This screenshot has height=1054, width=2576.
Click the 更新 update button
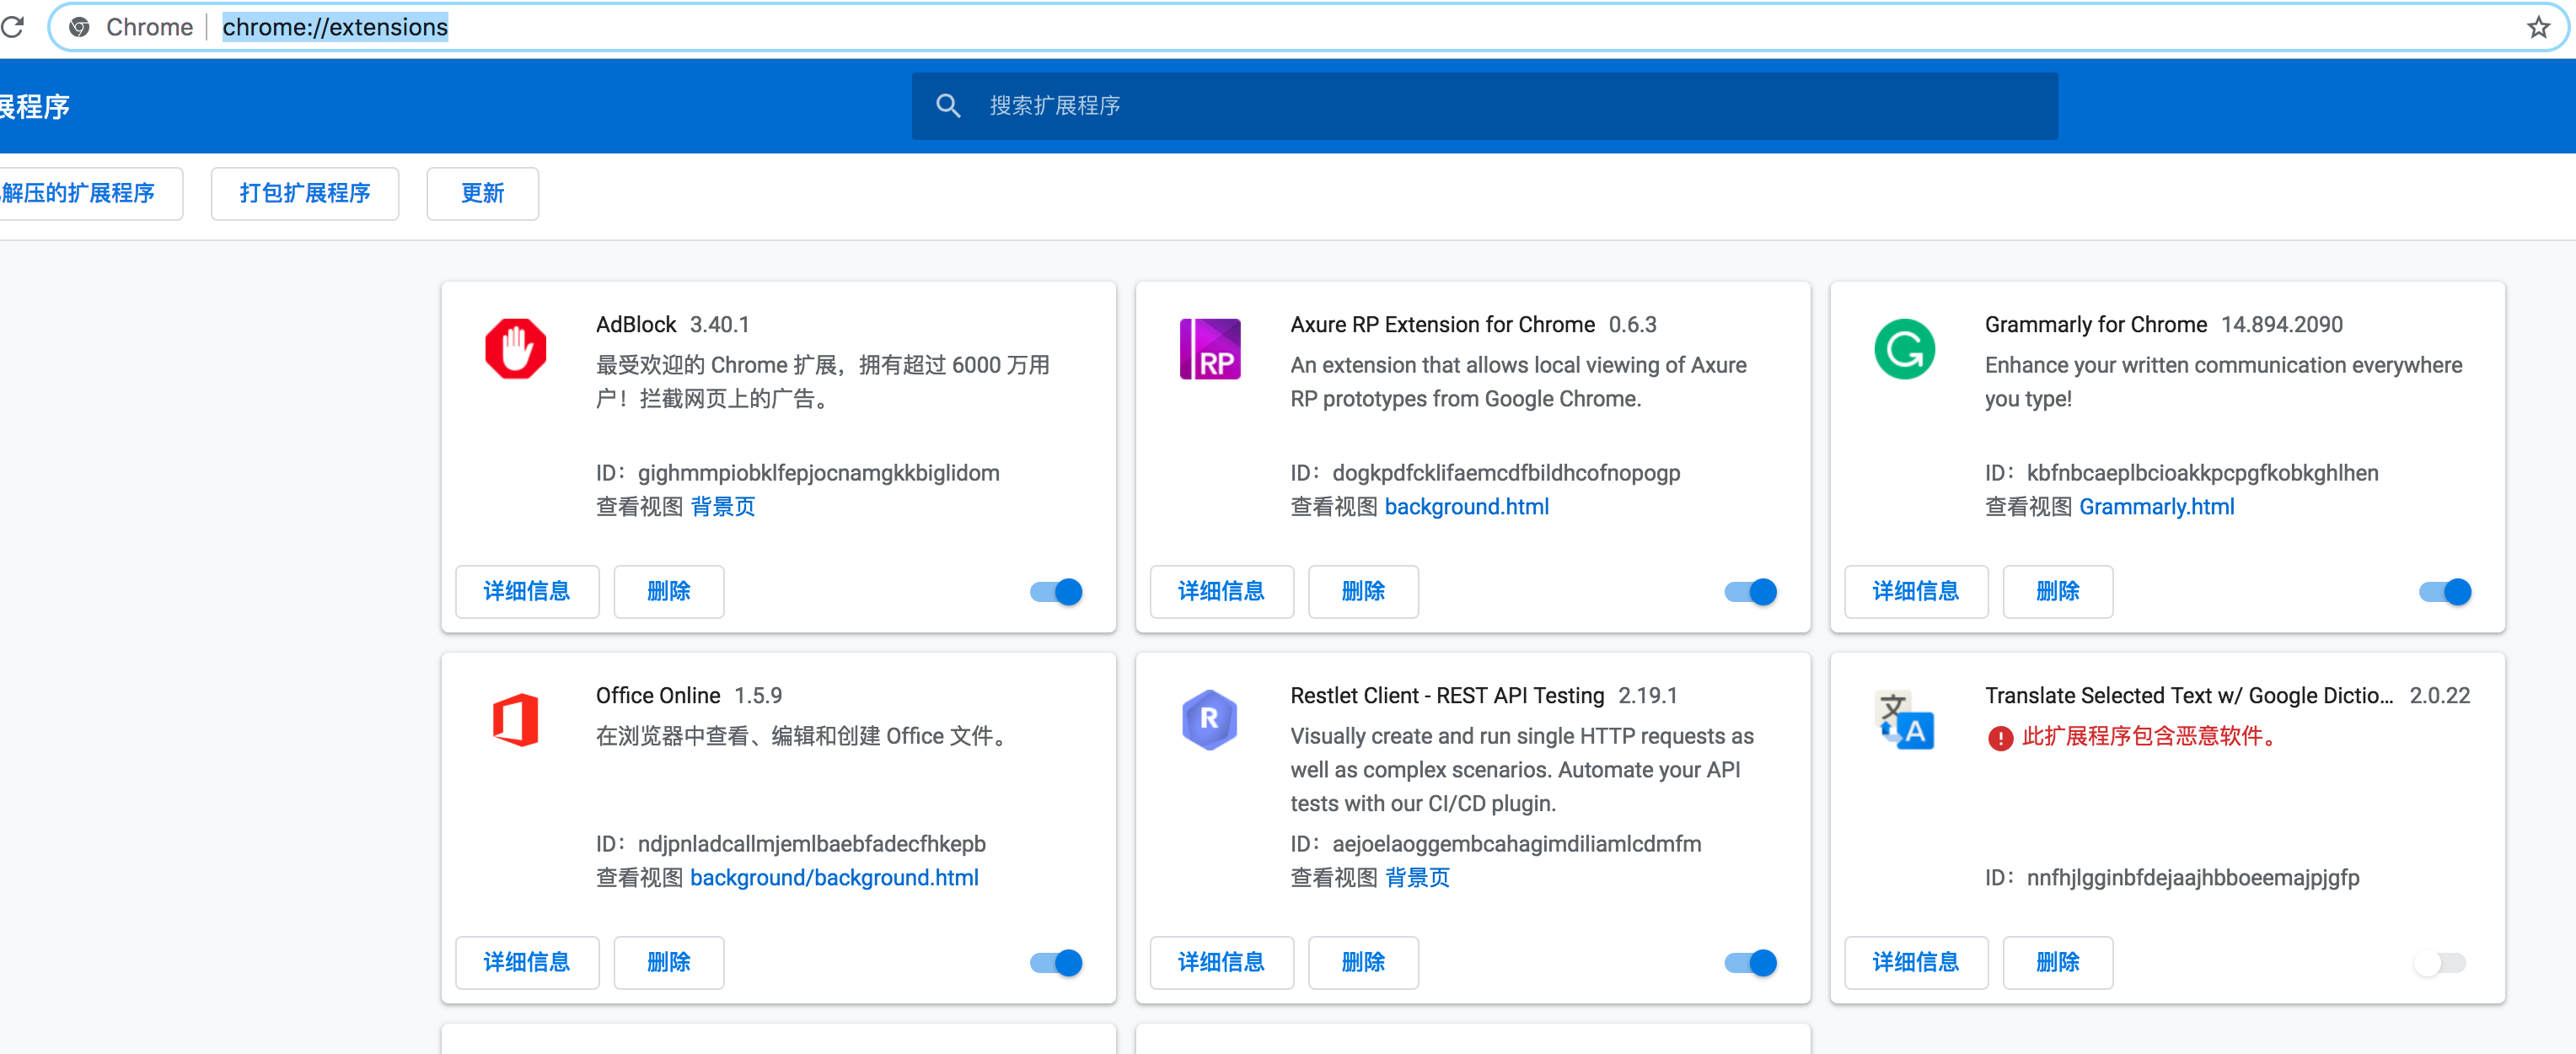(482, 193)
